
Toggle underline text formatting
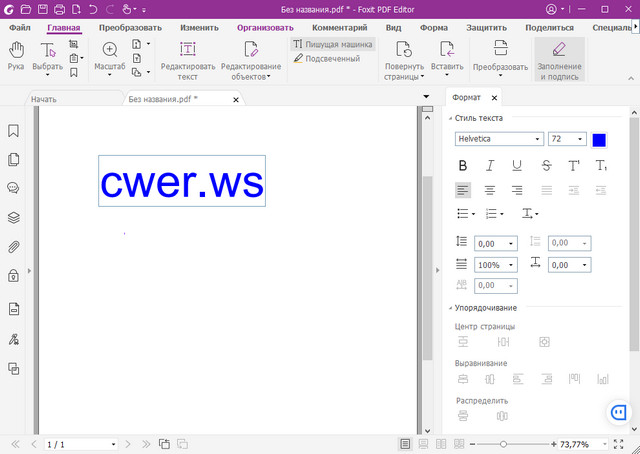coord(517,165)
